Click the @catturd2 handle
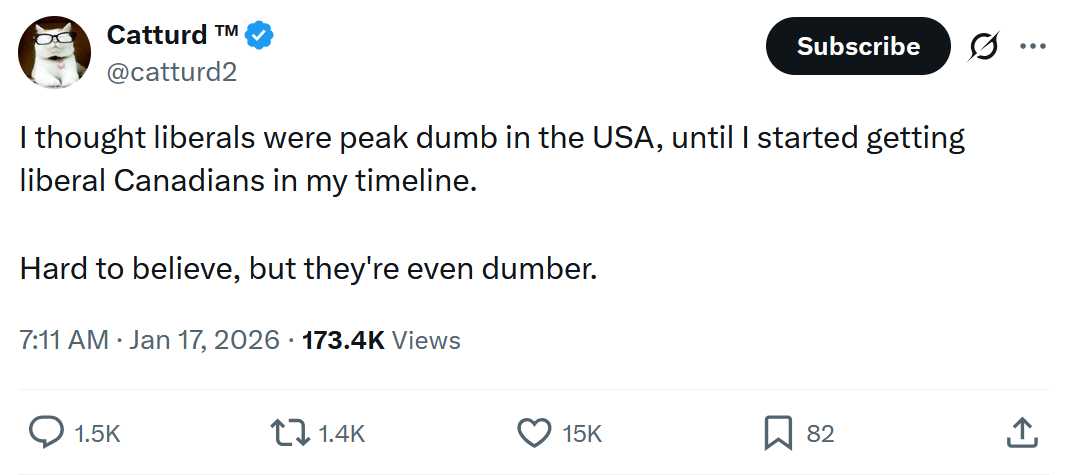The width and height of the screenshot is (1077, 475). pos(171,72)
